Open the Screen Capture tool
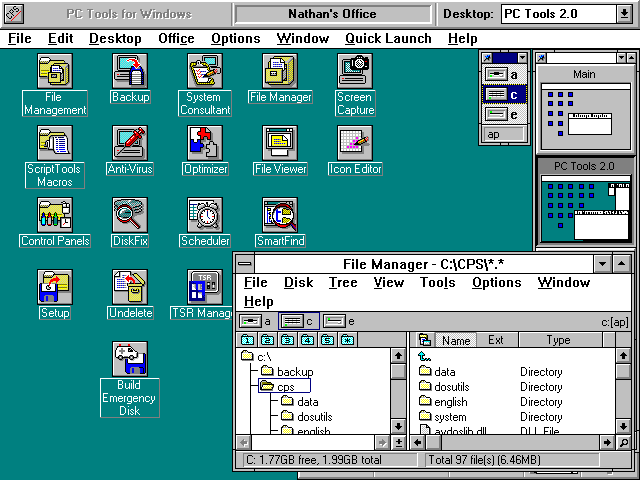Viewport: 640px width, 480px height. (355, 71)
